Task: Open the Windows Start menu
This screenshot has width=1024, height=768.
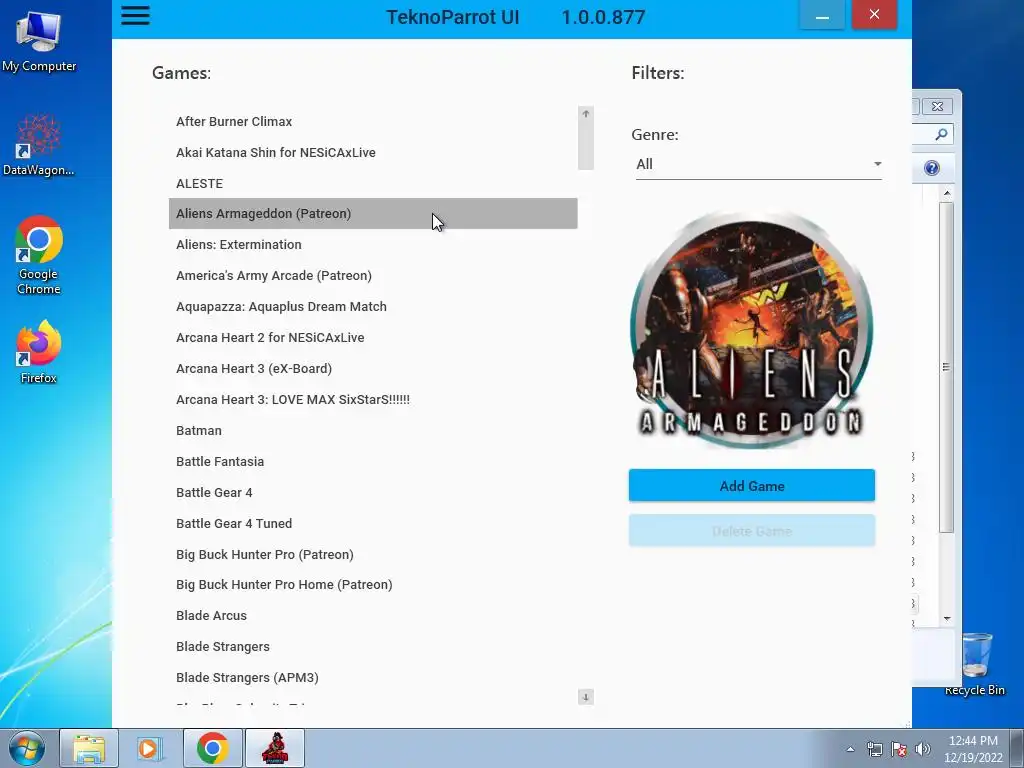Action: click(27, 748)
